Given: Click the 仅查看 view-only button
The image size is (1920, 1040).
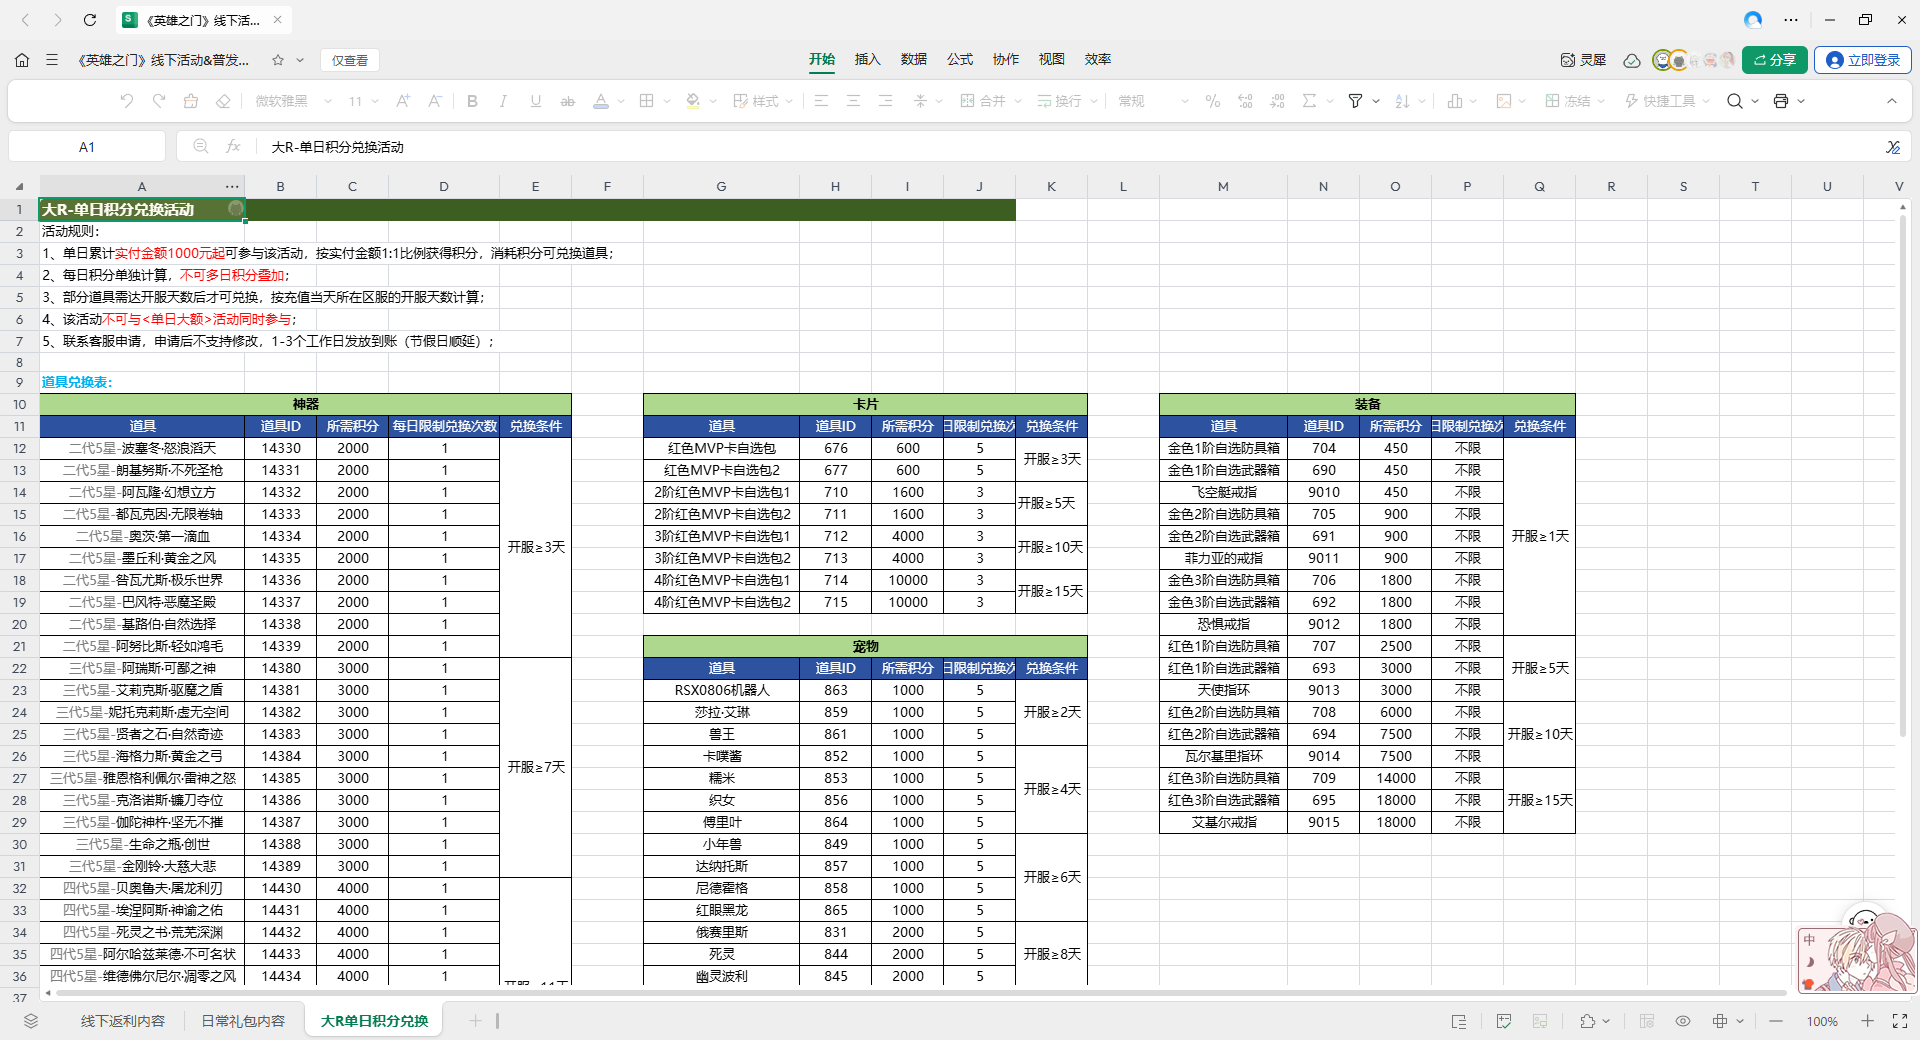Looking at the screenshot, I should click(350, 60).
